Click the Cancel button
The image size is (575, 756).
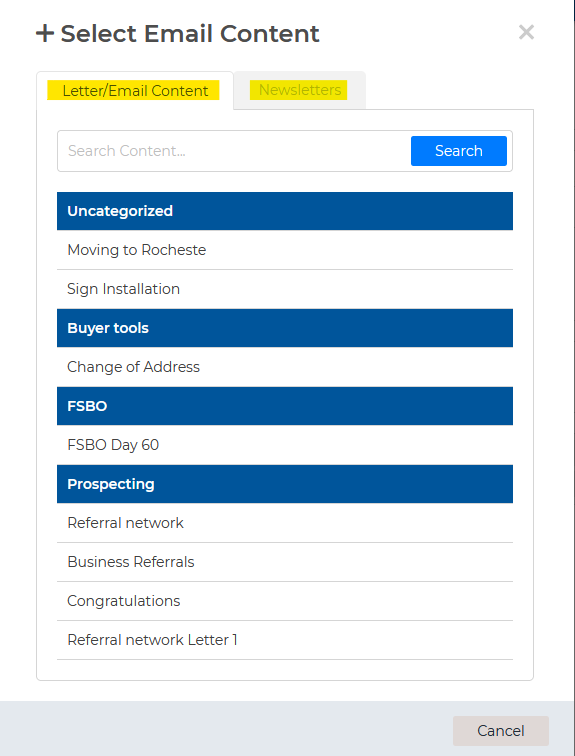500,730
